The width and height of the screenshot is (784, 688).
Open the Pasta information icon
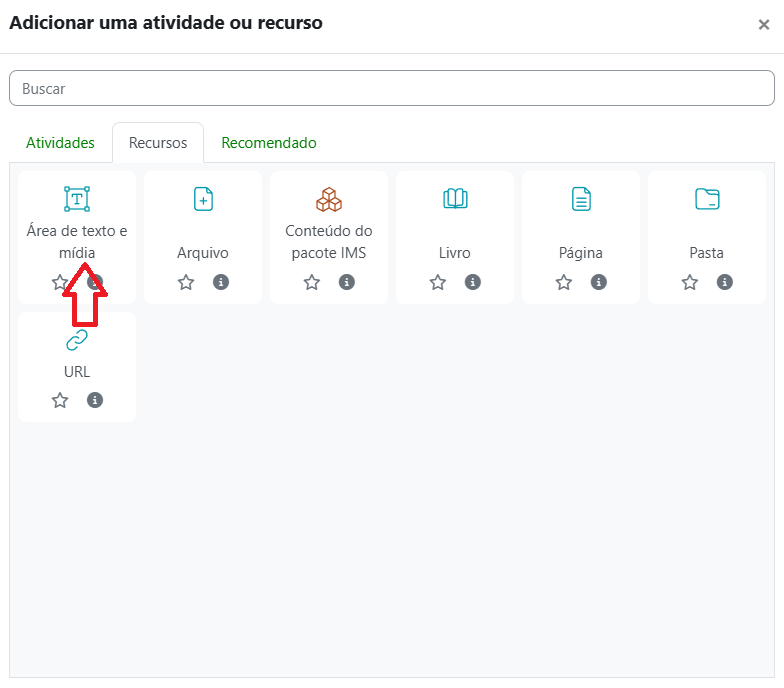point(725,283)
